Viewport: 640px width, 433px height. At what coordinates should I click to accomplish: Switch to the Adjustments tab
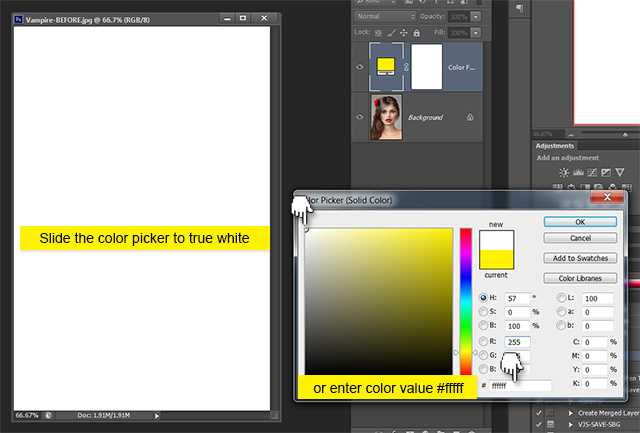[555, 145]
